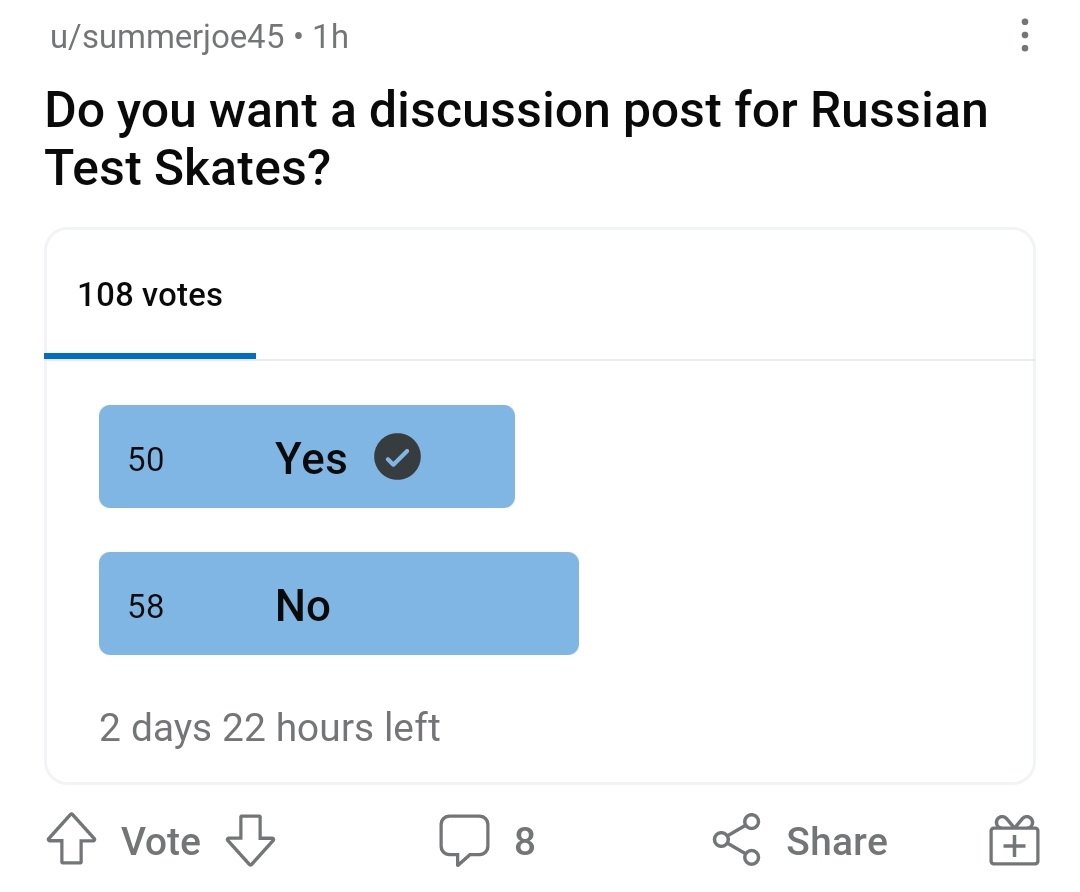Tap the Vote score label
1080x892 pixels.
161,842
